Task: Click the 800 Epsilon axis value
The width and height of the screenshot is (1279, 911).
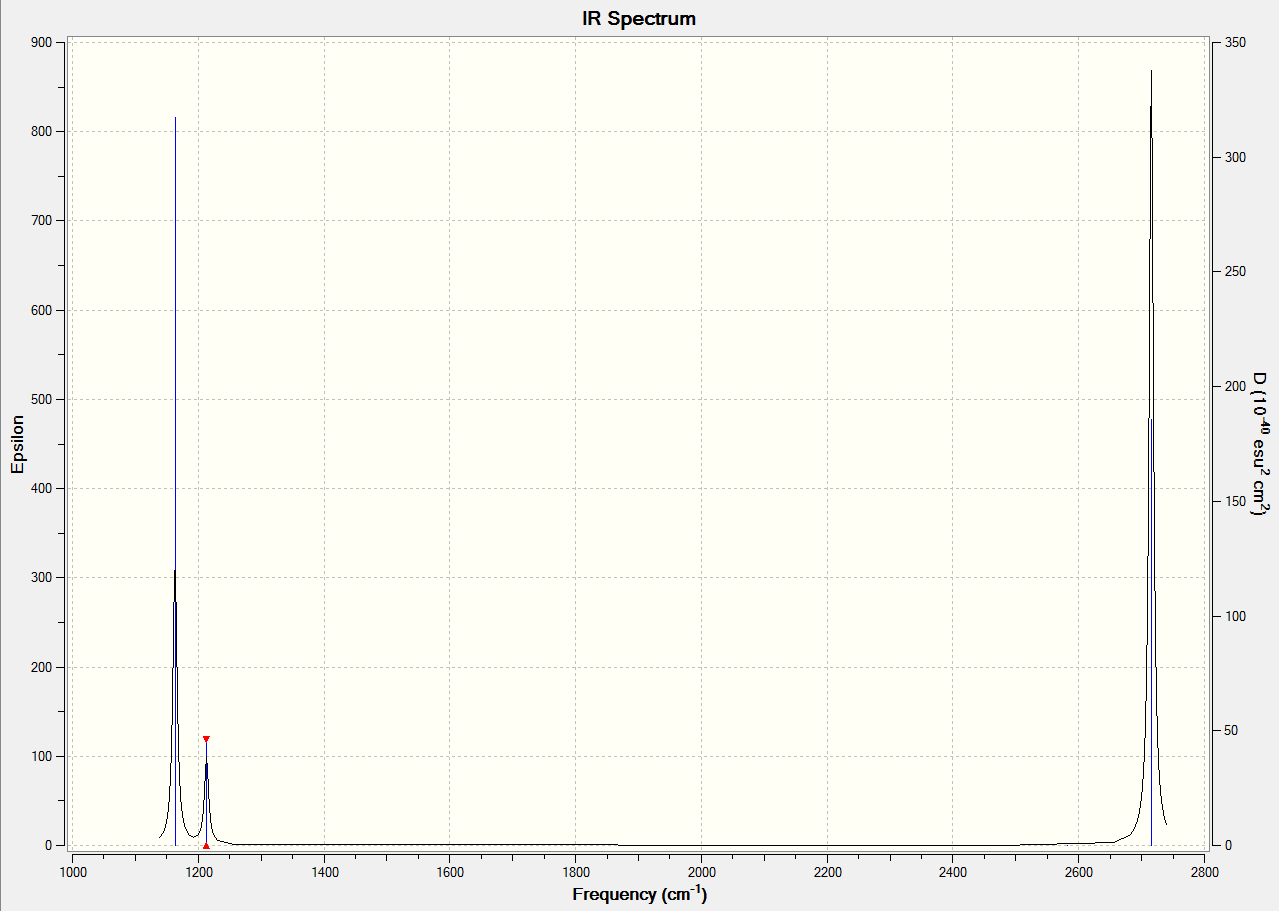Action: [x=40, y=131]
